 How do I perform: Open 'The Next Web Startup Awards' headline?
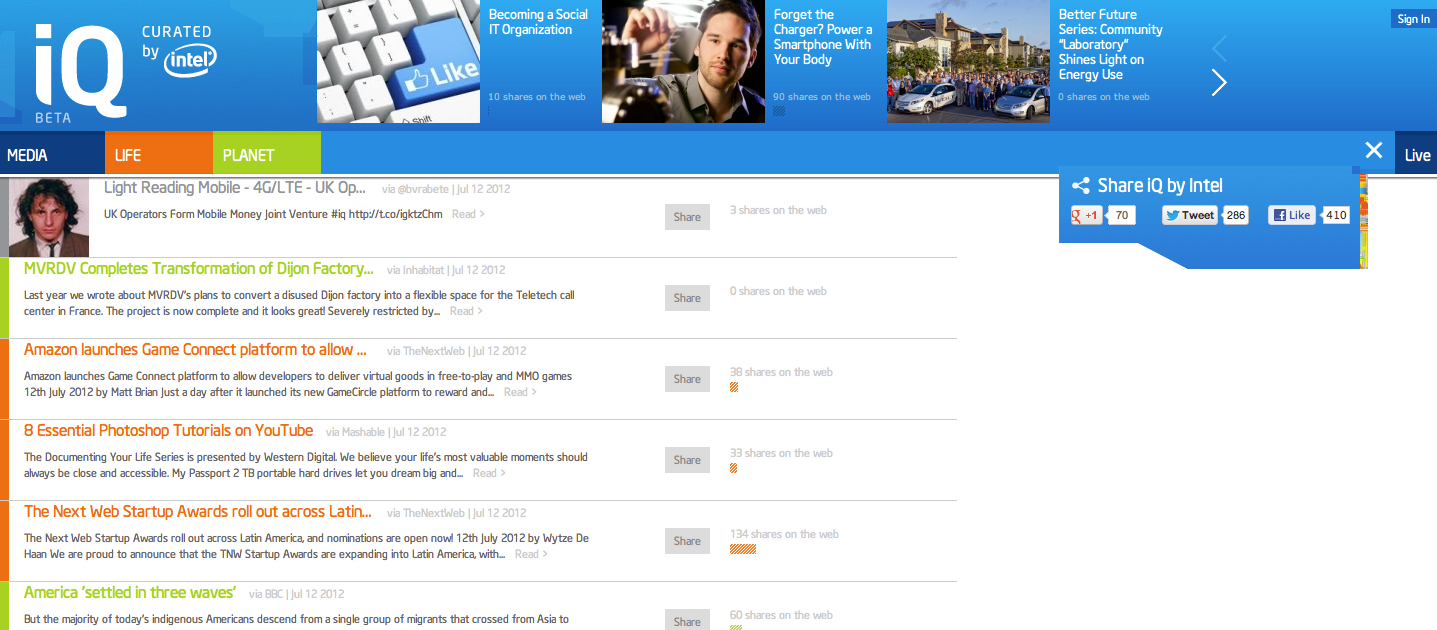coord(198,511)
